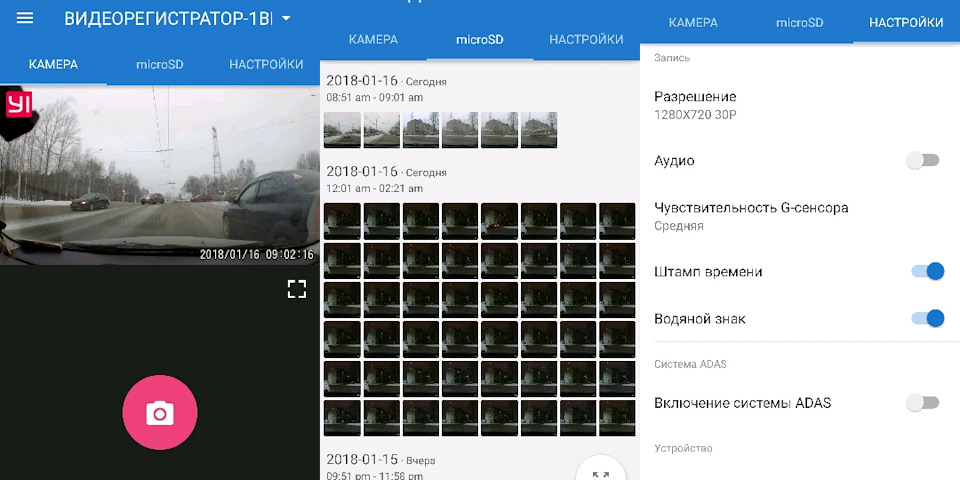Disable the Штамп времени toggle
Viewport: 960px width, 480px height.
[x=928, y=271]
